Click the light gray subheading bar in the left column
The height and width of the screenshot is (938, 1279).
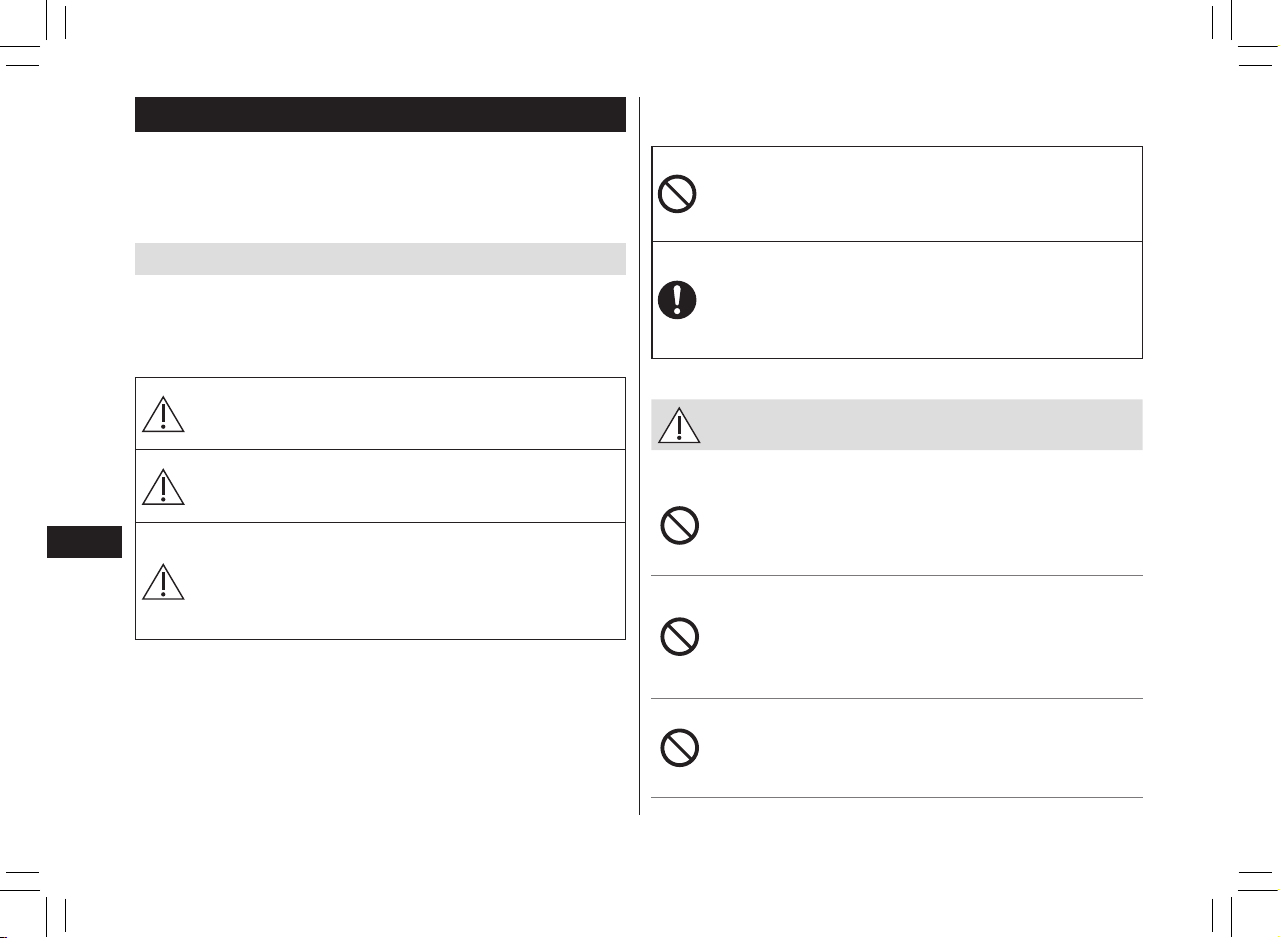380,259
